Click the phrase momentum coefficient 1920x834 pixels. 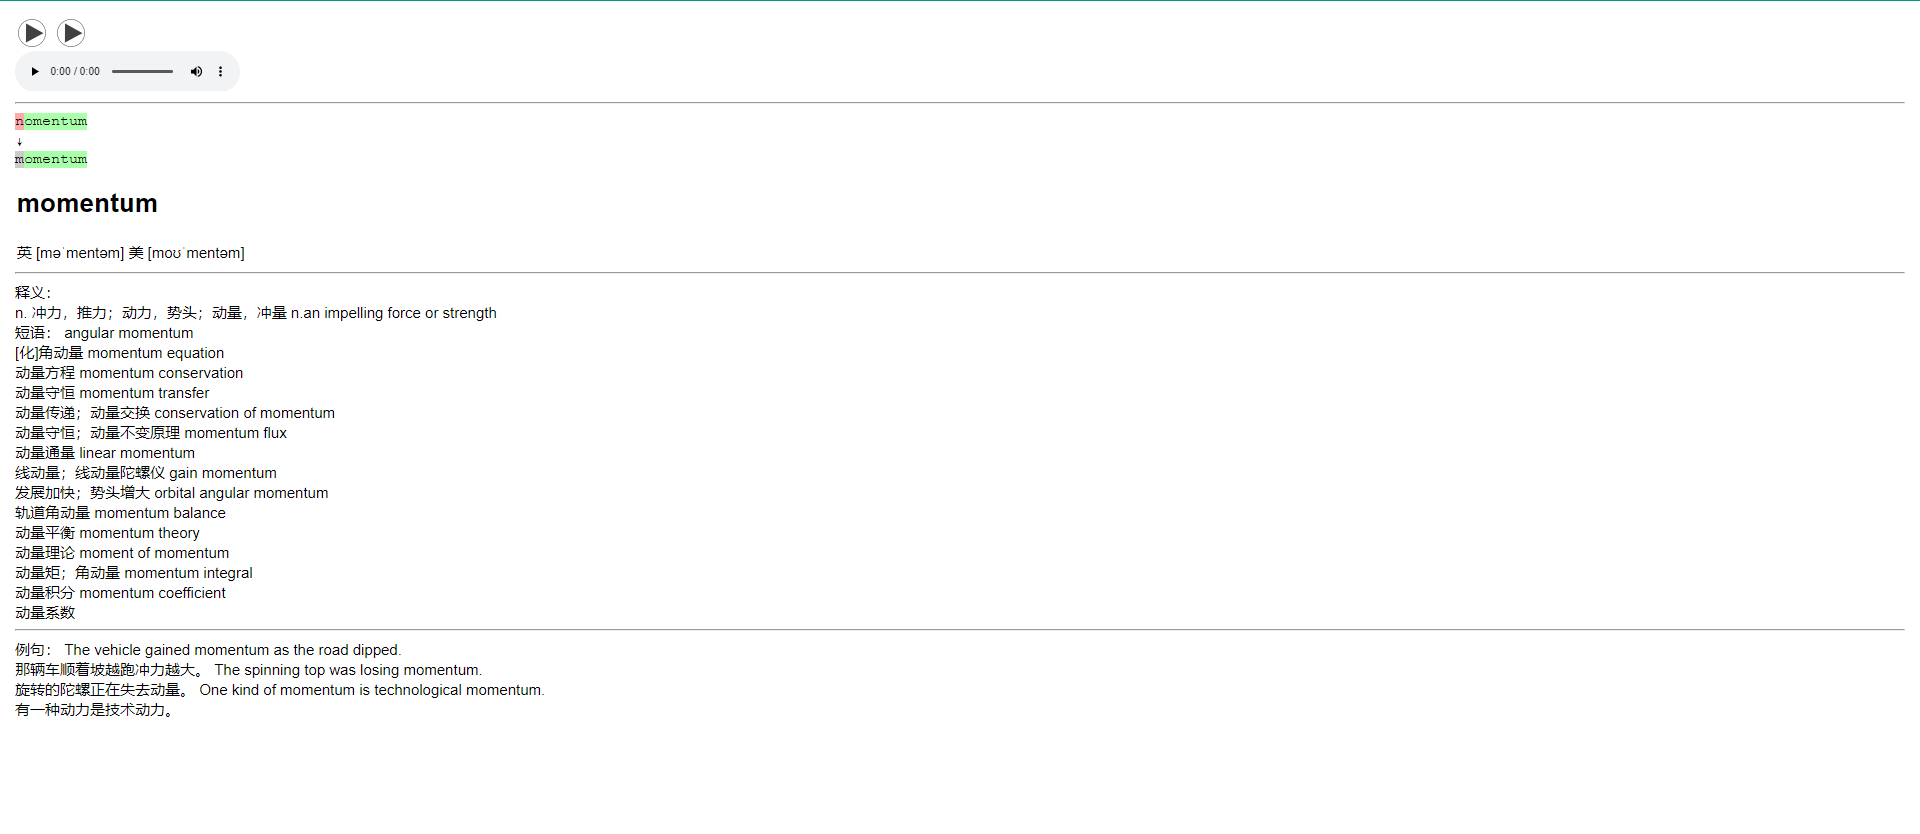[x=152, y=593]
